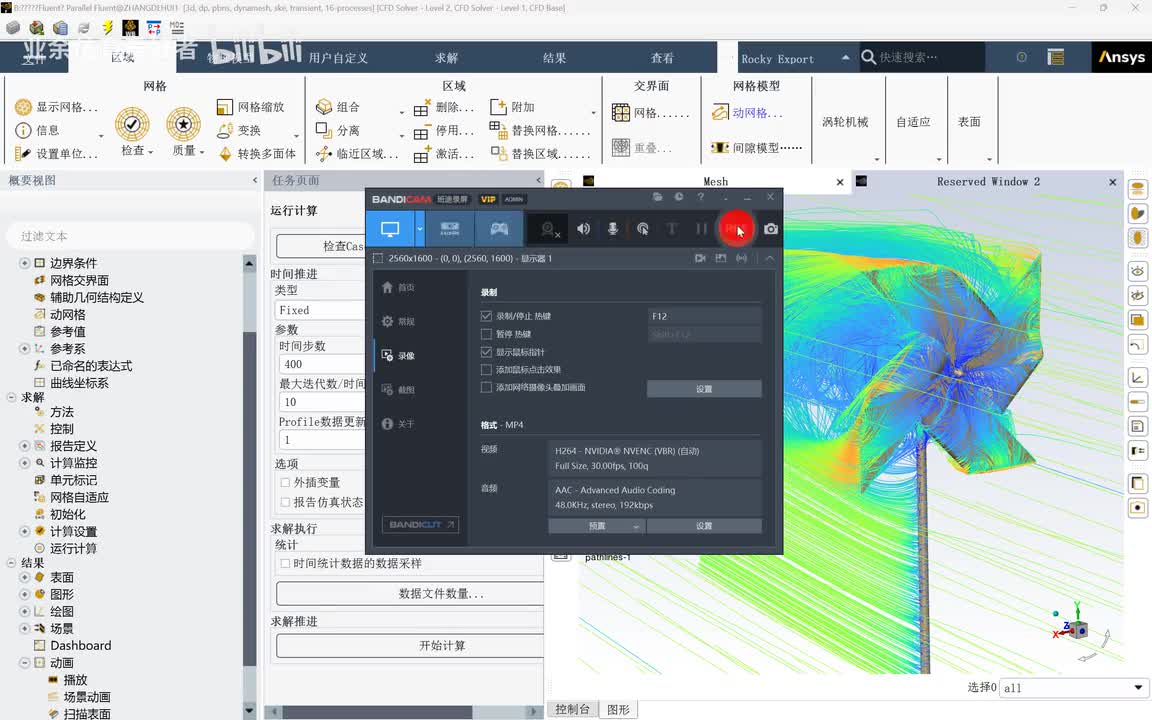1152x720 pixels.
Task: Click 设置单位 set units ribbon item
Action: coord(57,154)
